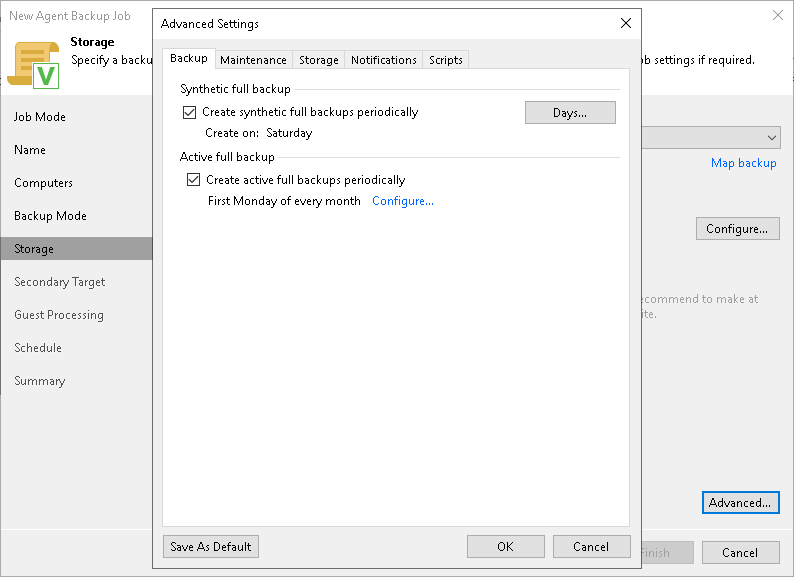Close the Advanced Settings dialog with X
Viewport: 794px width, 577px height.
[x=626, y=23]
